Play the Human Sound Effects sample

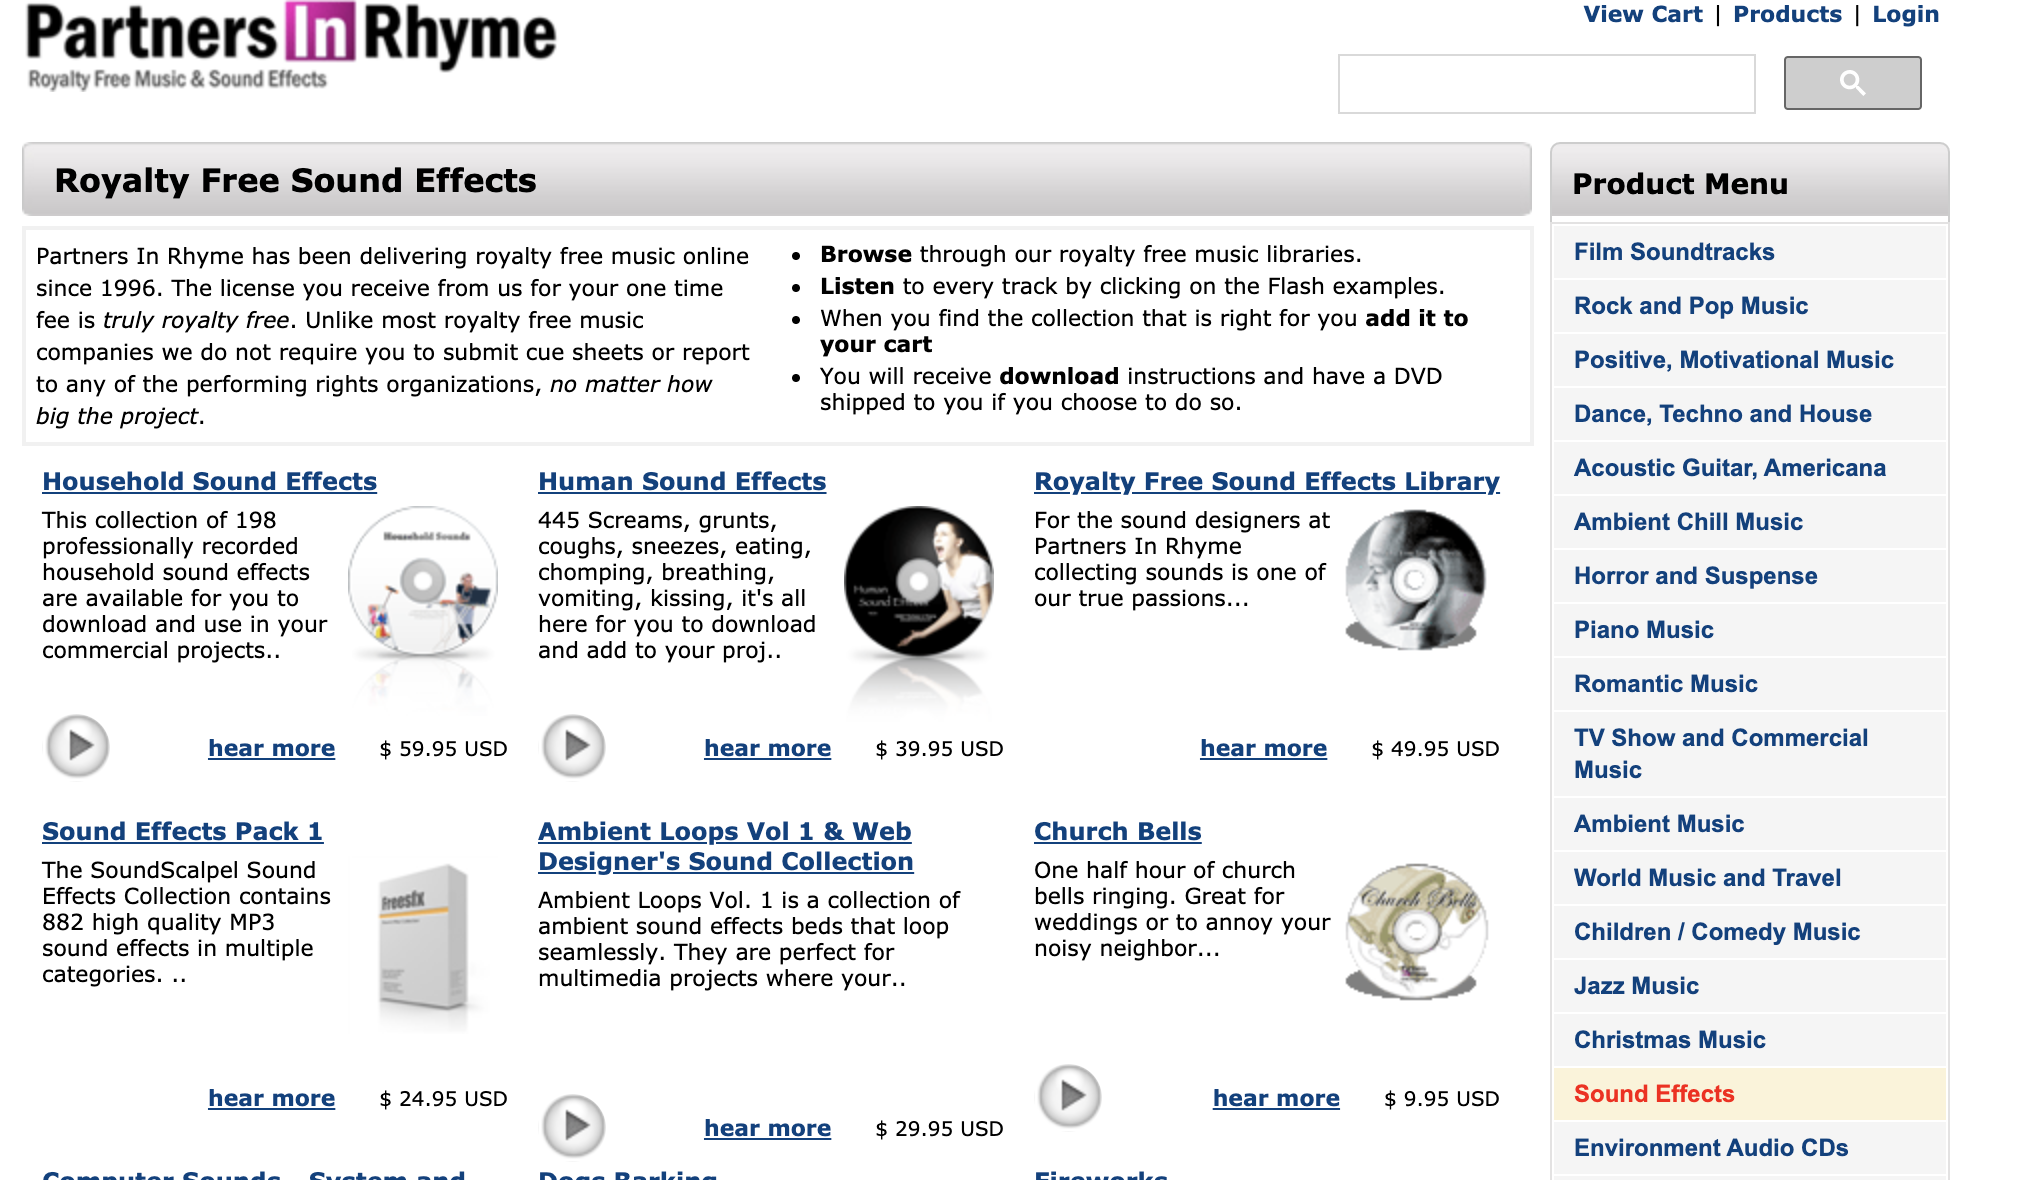[x=574, y=746]
